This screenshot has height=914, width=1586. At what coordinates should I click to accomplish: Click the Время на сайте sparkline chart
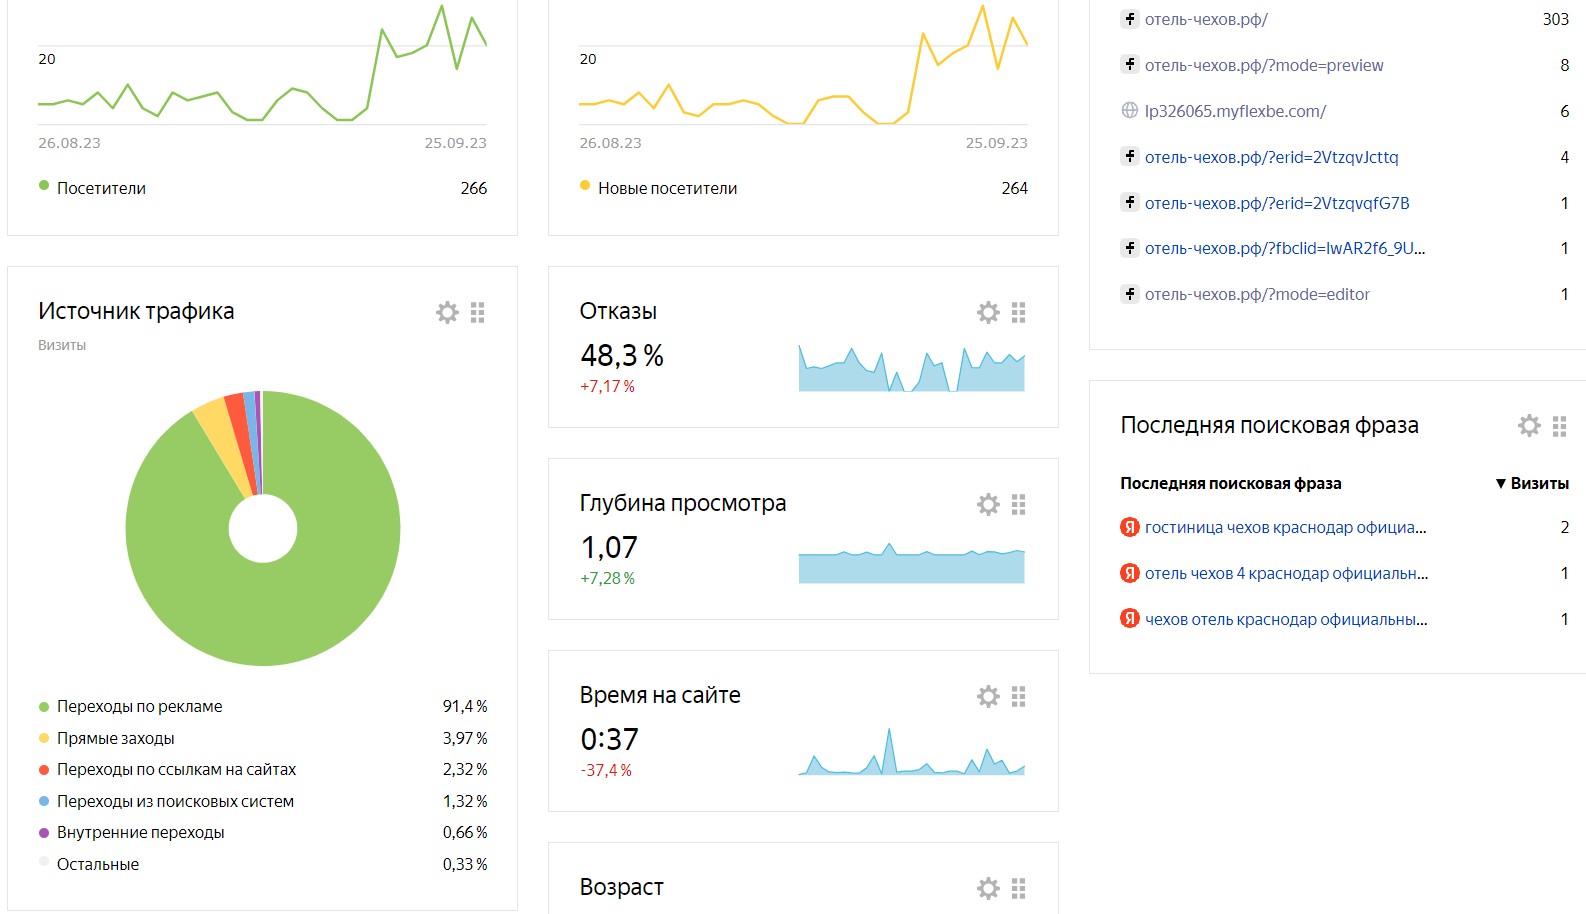click(x=911, y=755)
